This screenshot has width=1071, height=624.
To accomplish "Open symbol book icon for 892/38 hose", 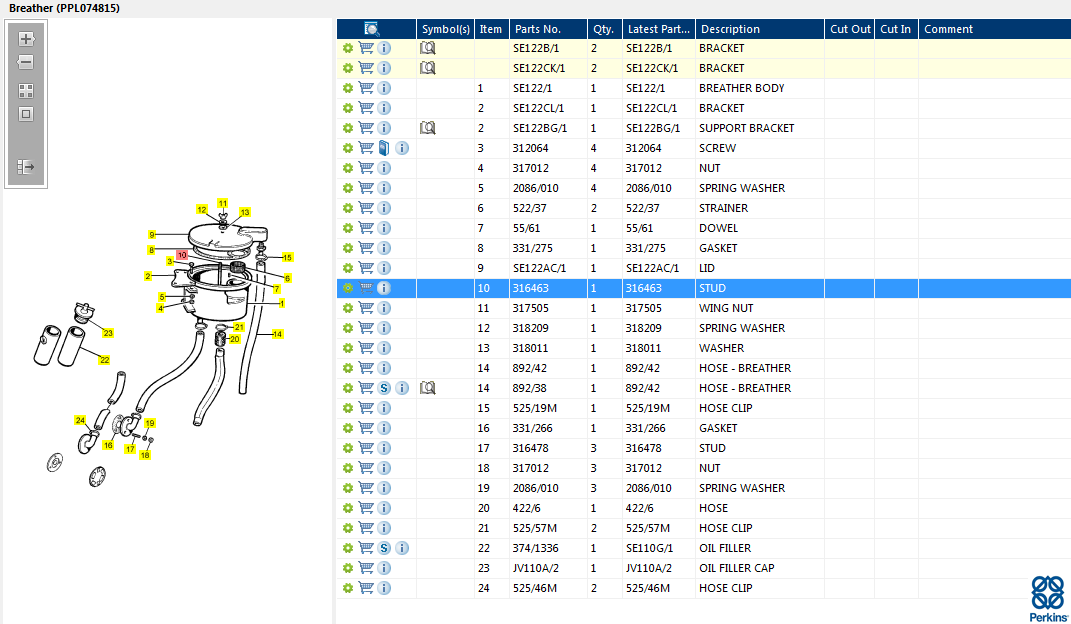I will pos(428,388).
